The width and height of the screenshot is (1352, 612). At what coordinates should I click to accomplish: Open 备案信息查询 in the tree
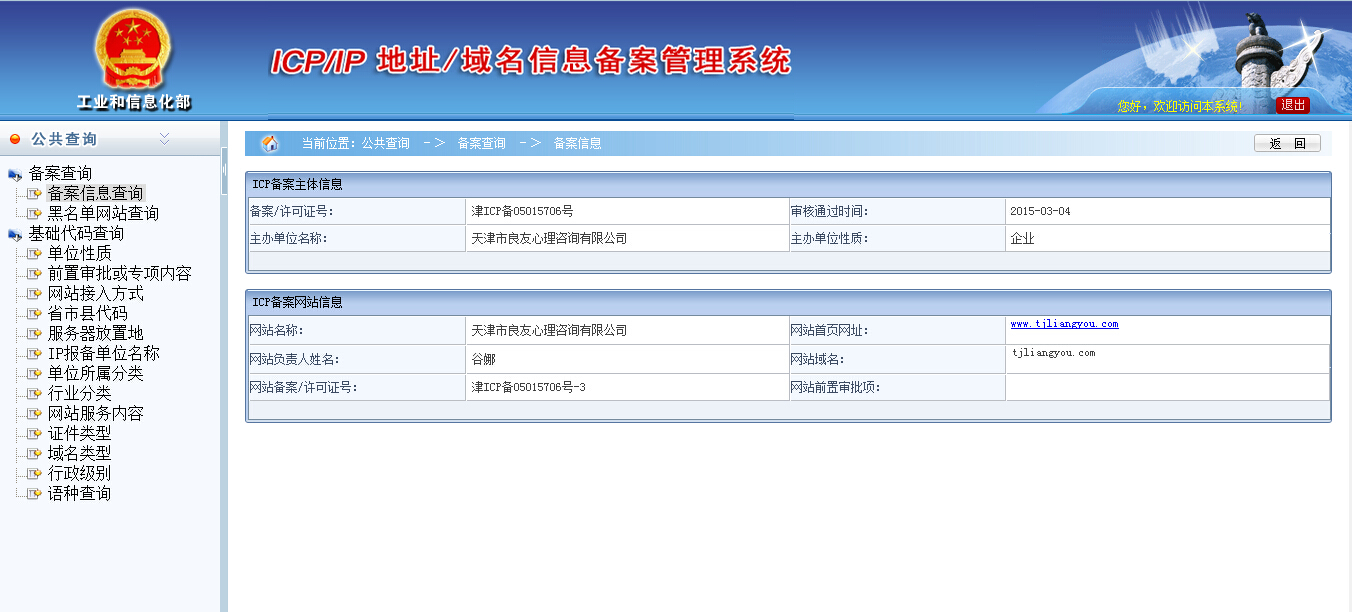[95, 193]
